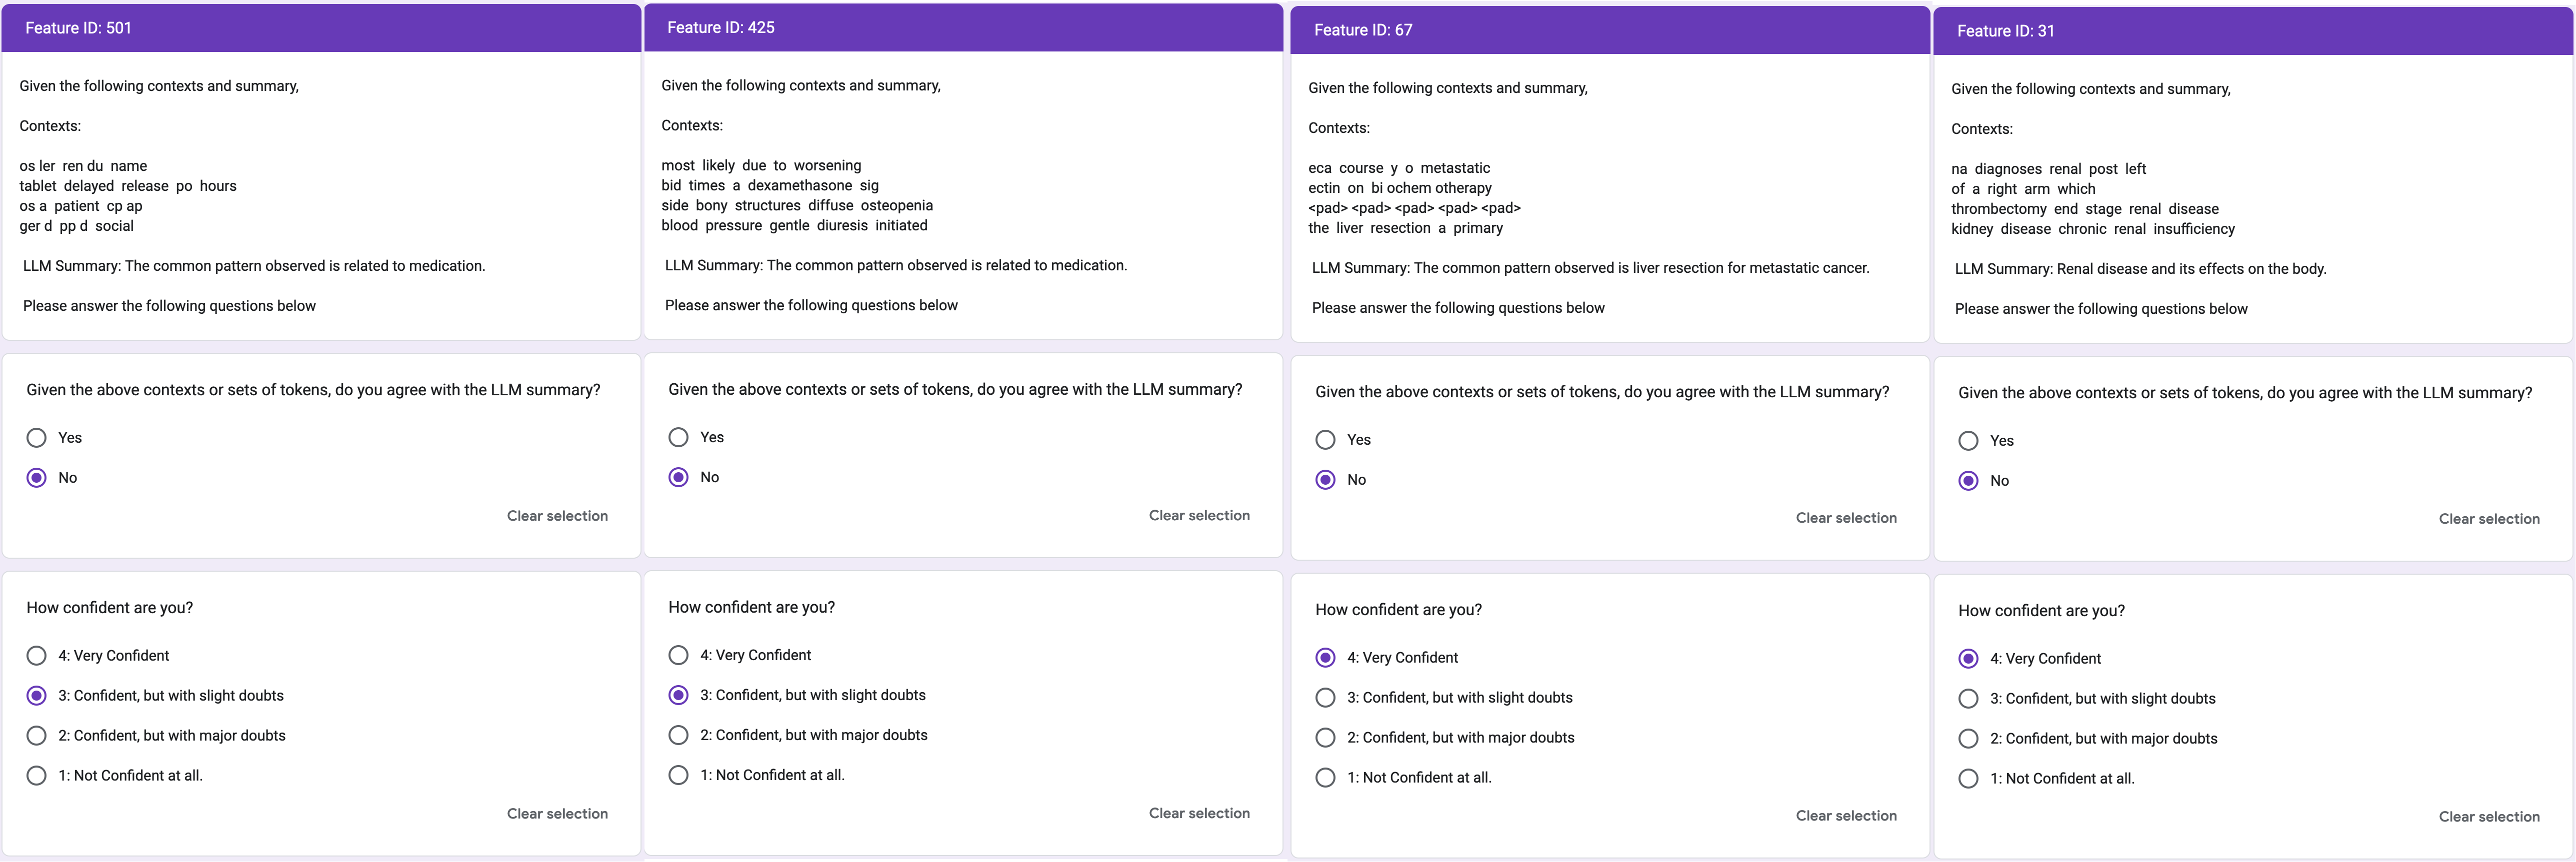Clear agreement selection for Feature ID 425
Viewport: 2576px width, 862px height.
[1199, 516]
